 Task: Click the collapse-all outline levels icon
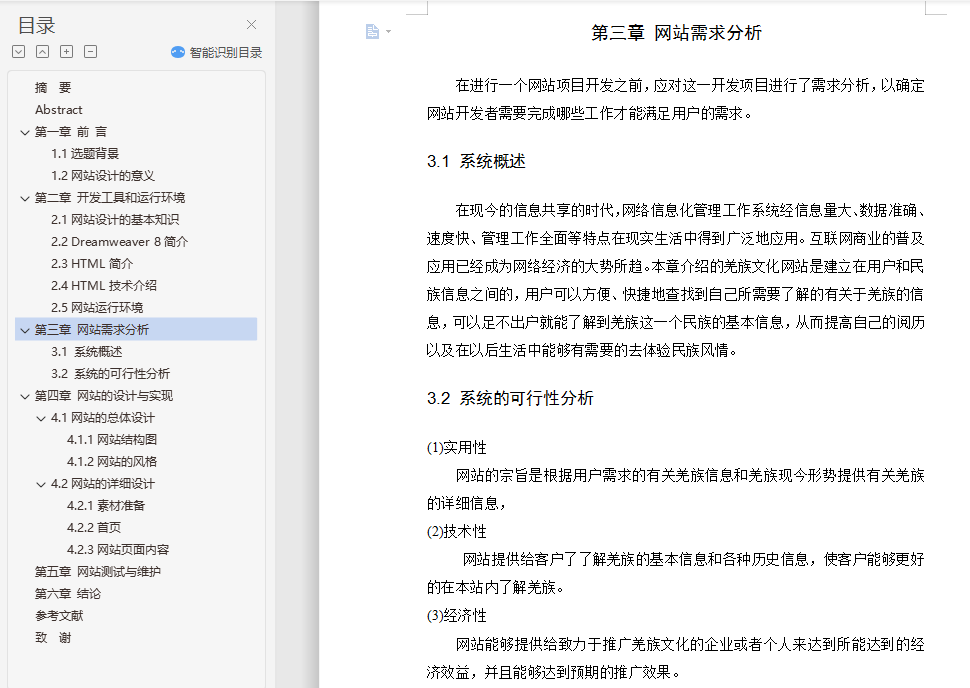click(x=43, y=52)
